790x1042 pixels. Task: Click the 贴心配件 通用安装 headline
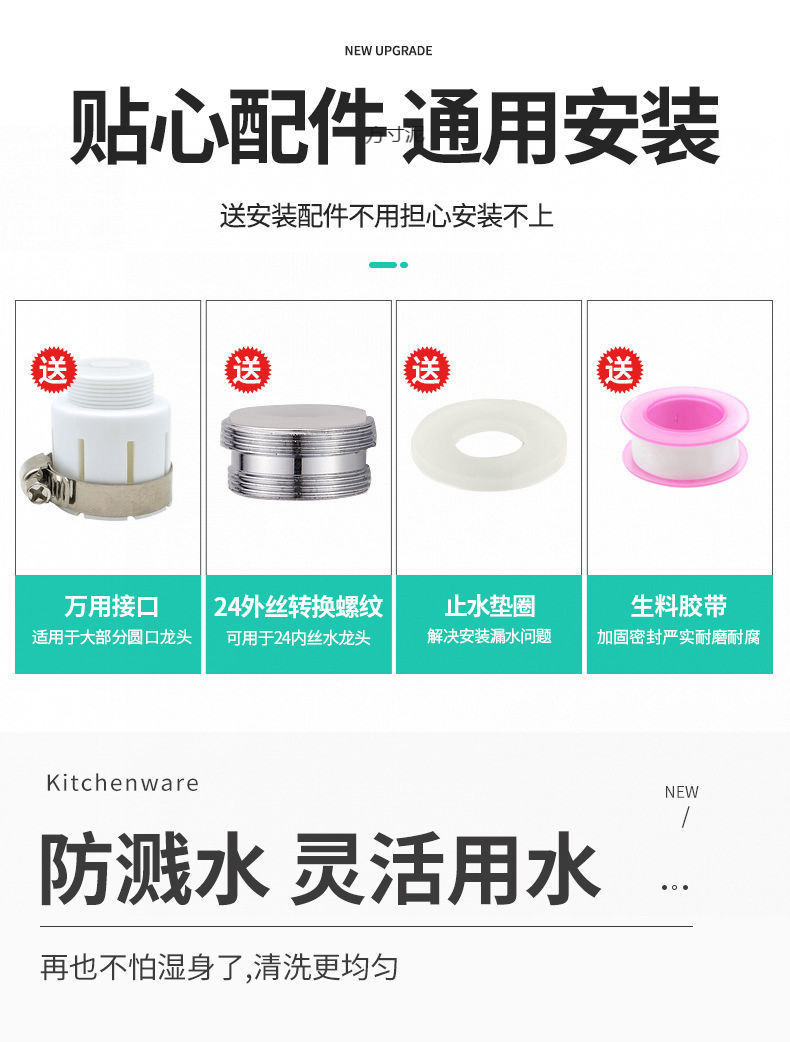[395, 126]
